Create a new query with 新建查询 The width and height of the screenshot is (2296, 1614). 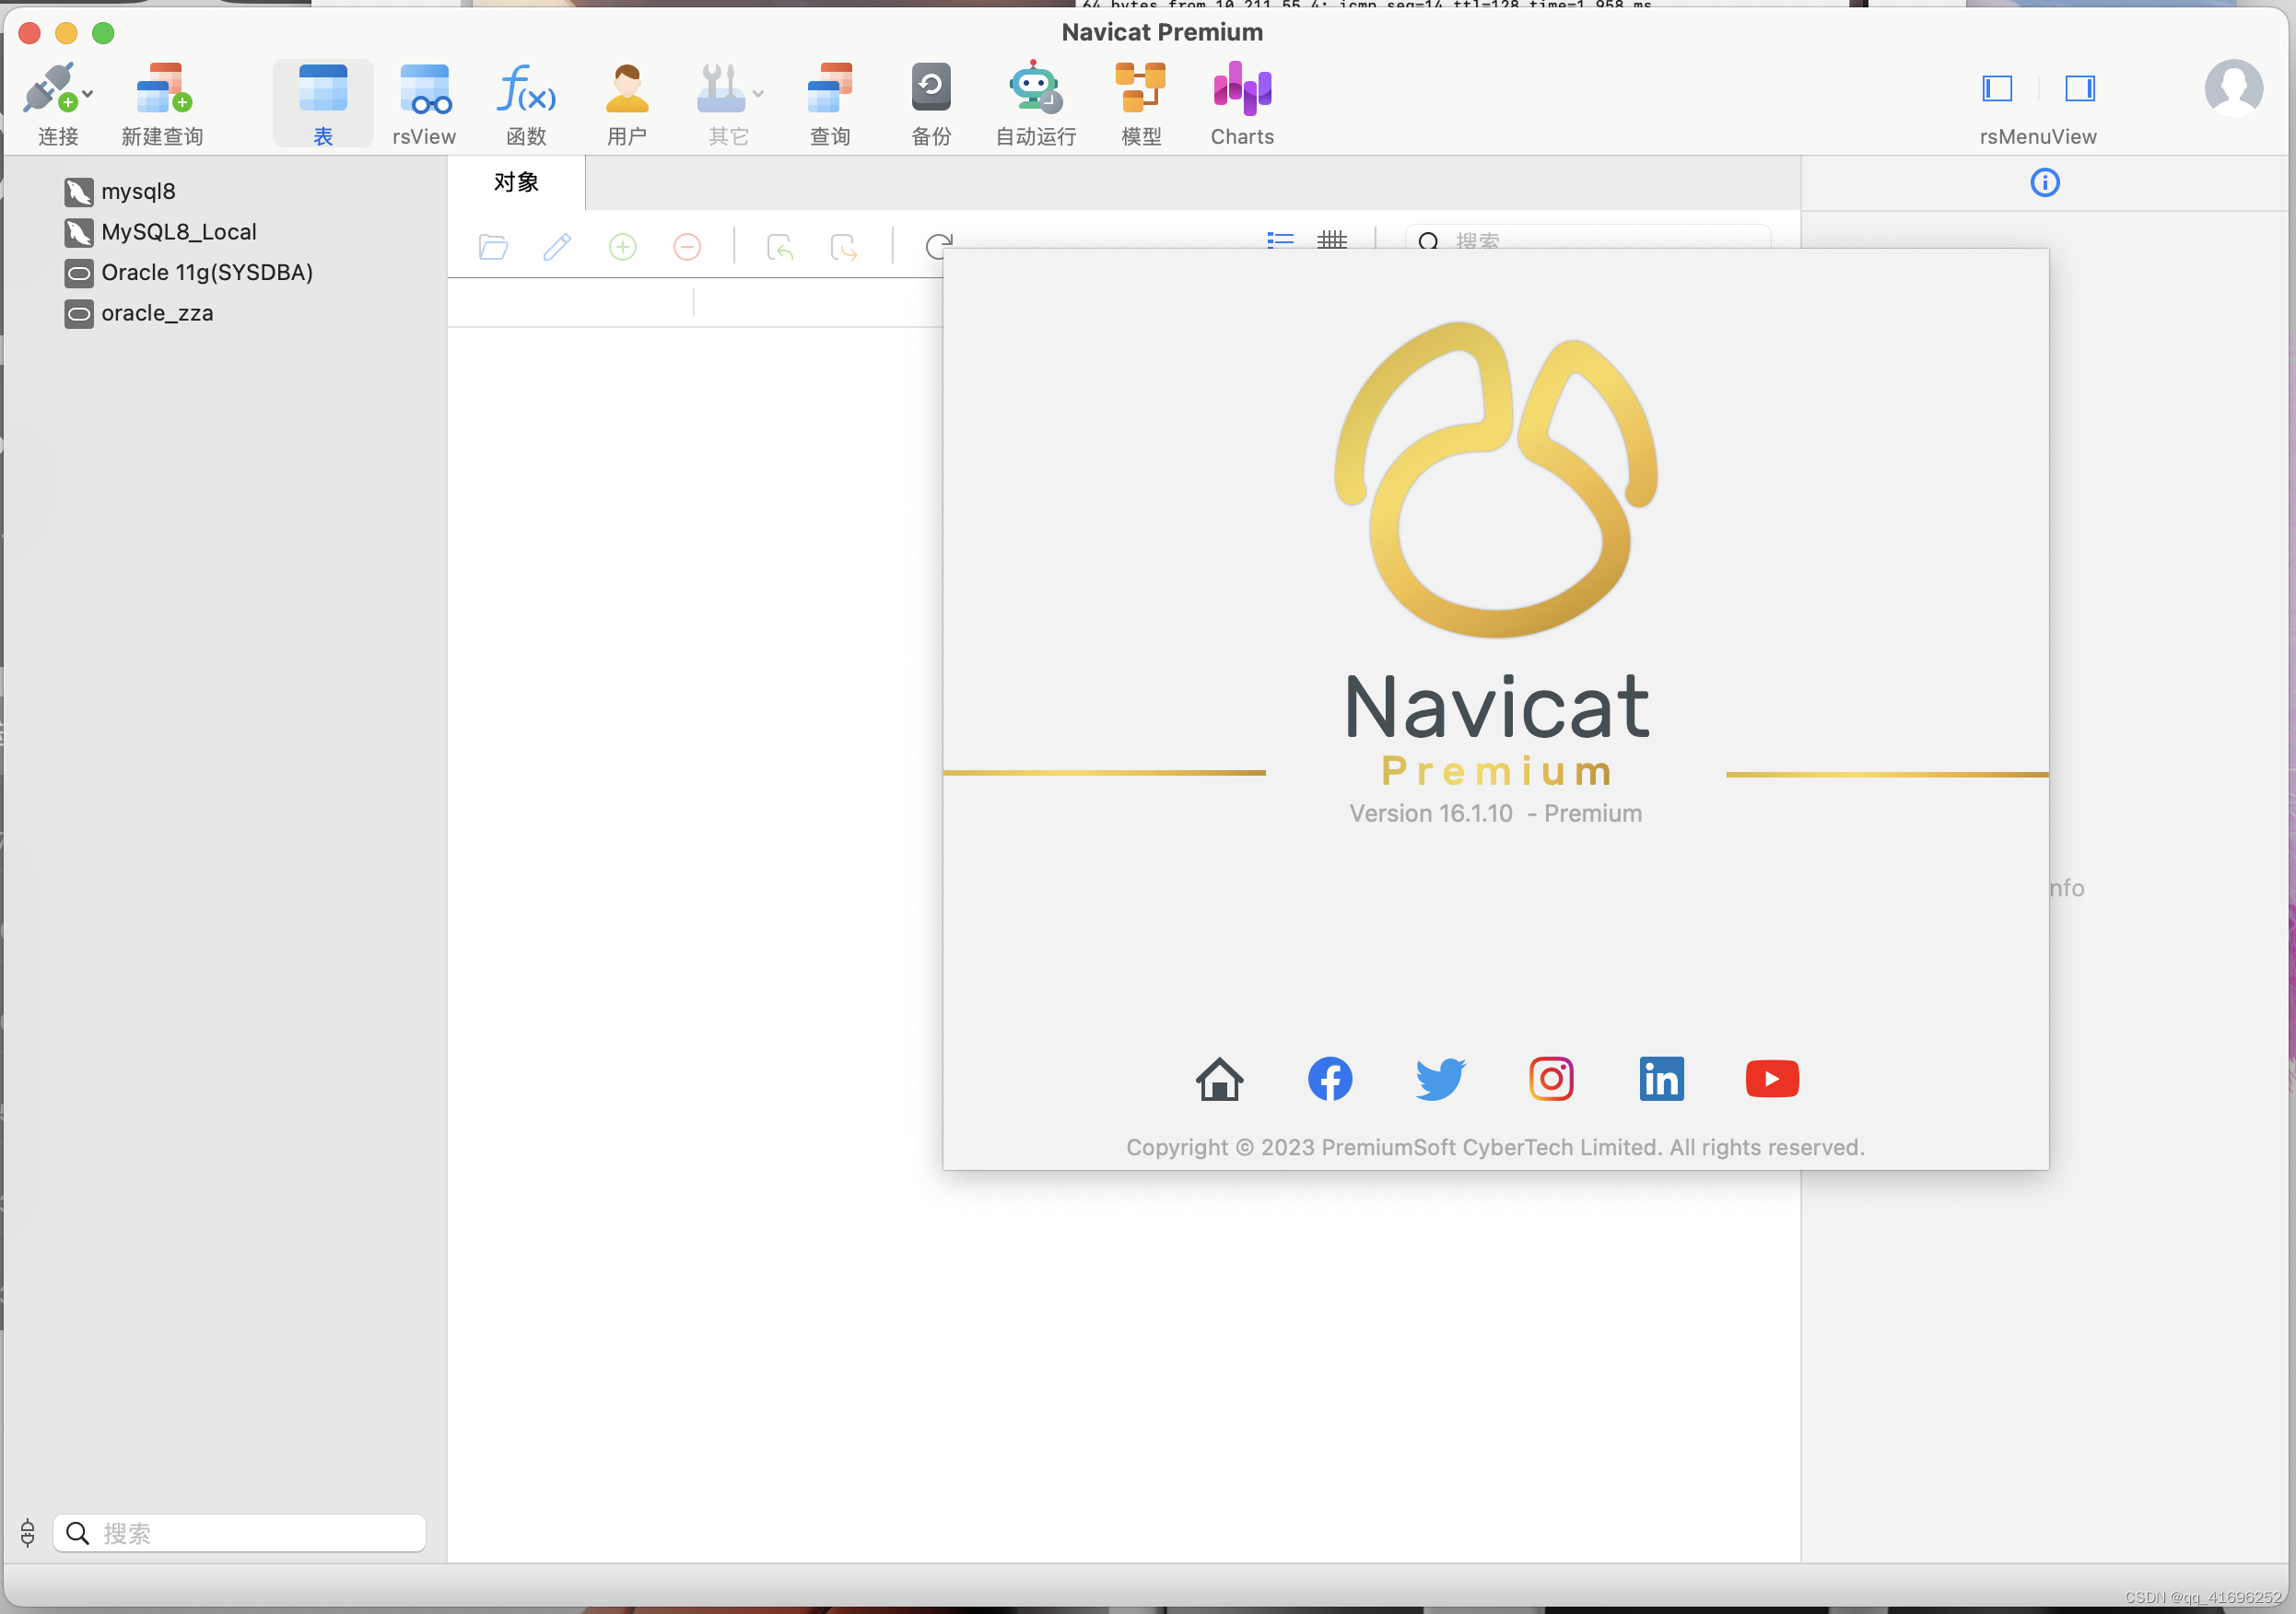[162, 103]
